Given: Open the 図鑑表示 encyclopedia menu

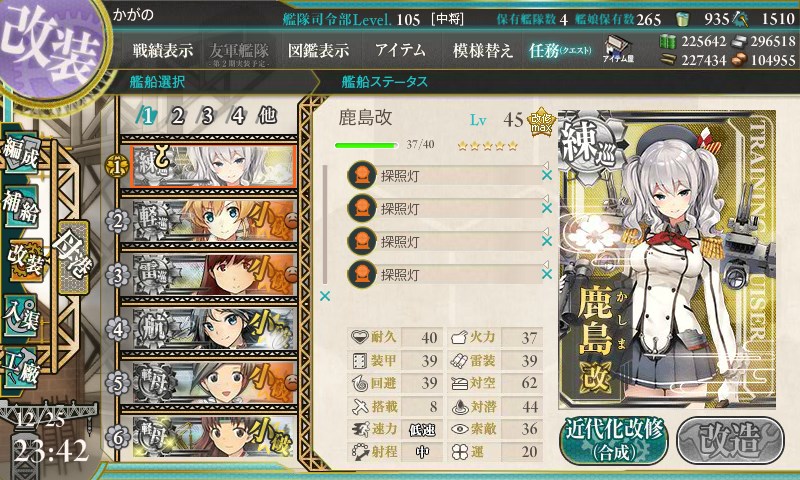Looking at the screenshot, I should tap(318, 50).
